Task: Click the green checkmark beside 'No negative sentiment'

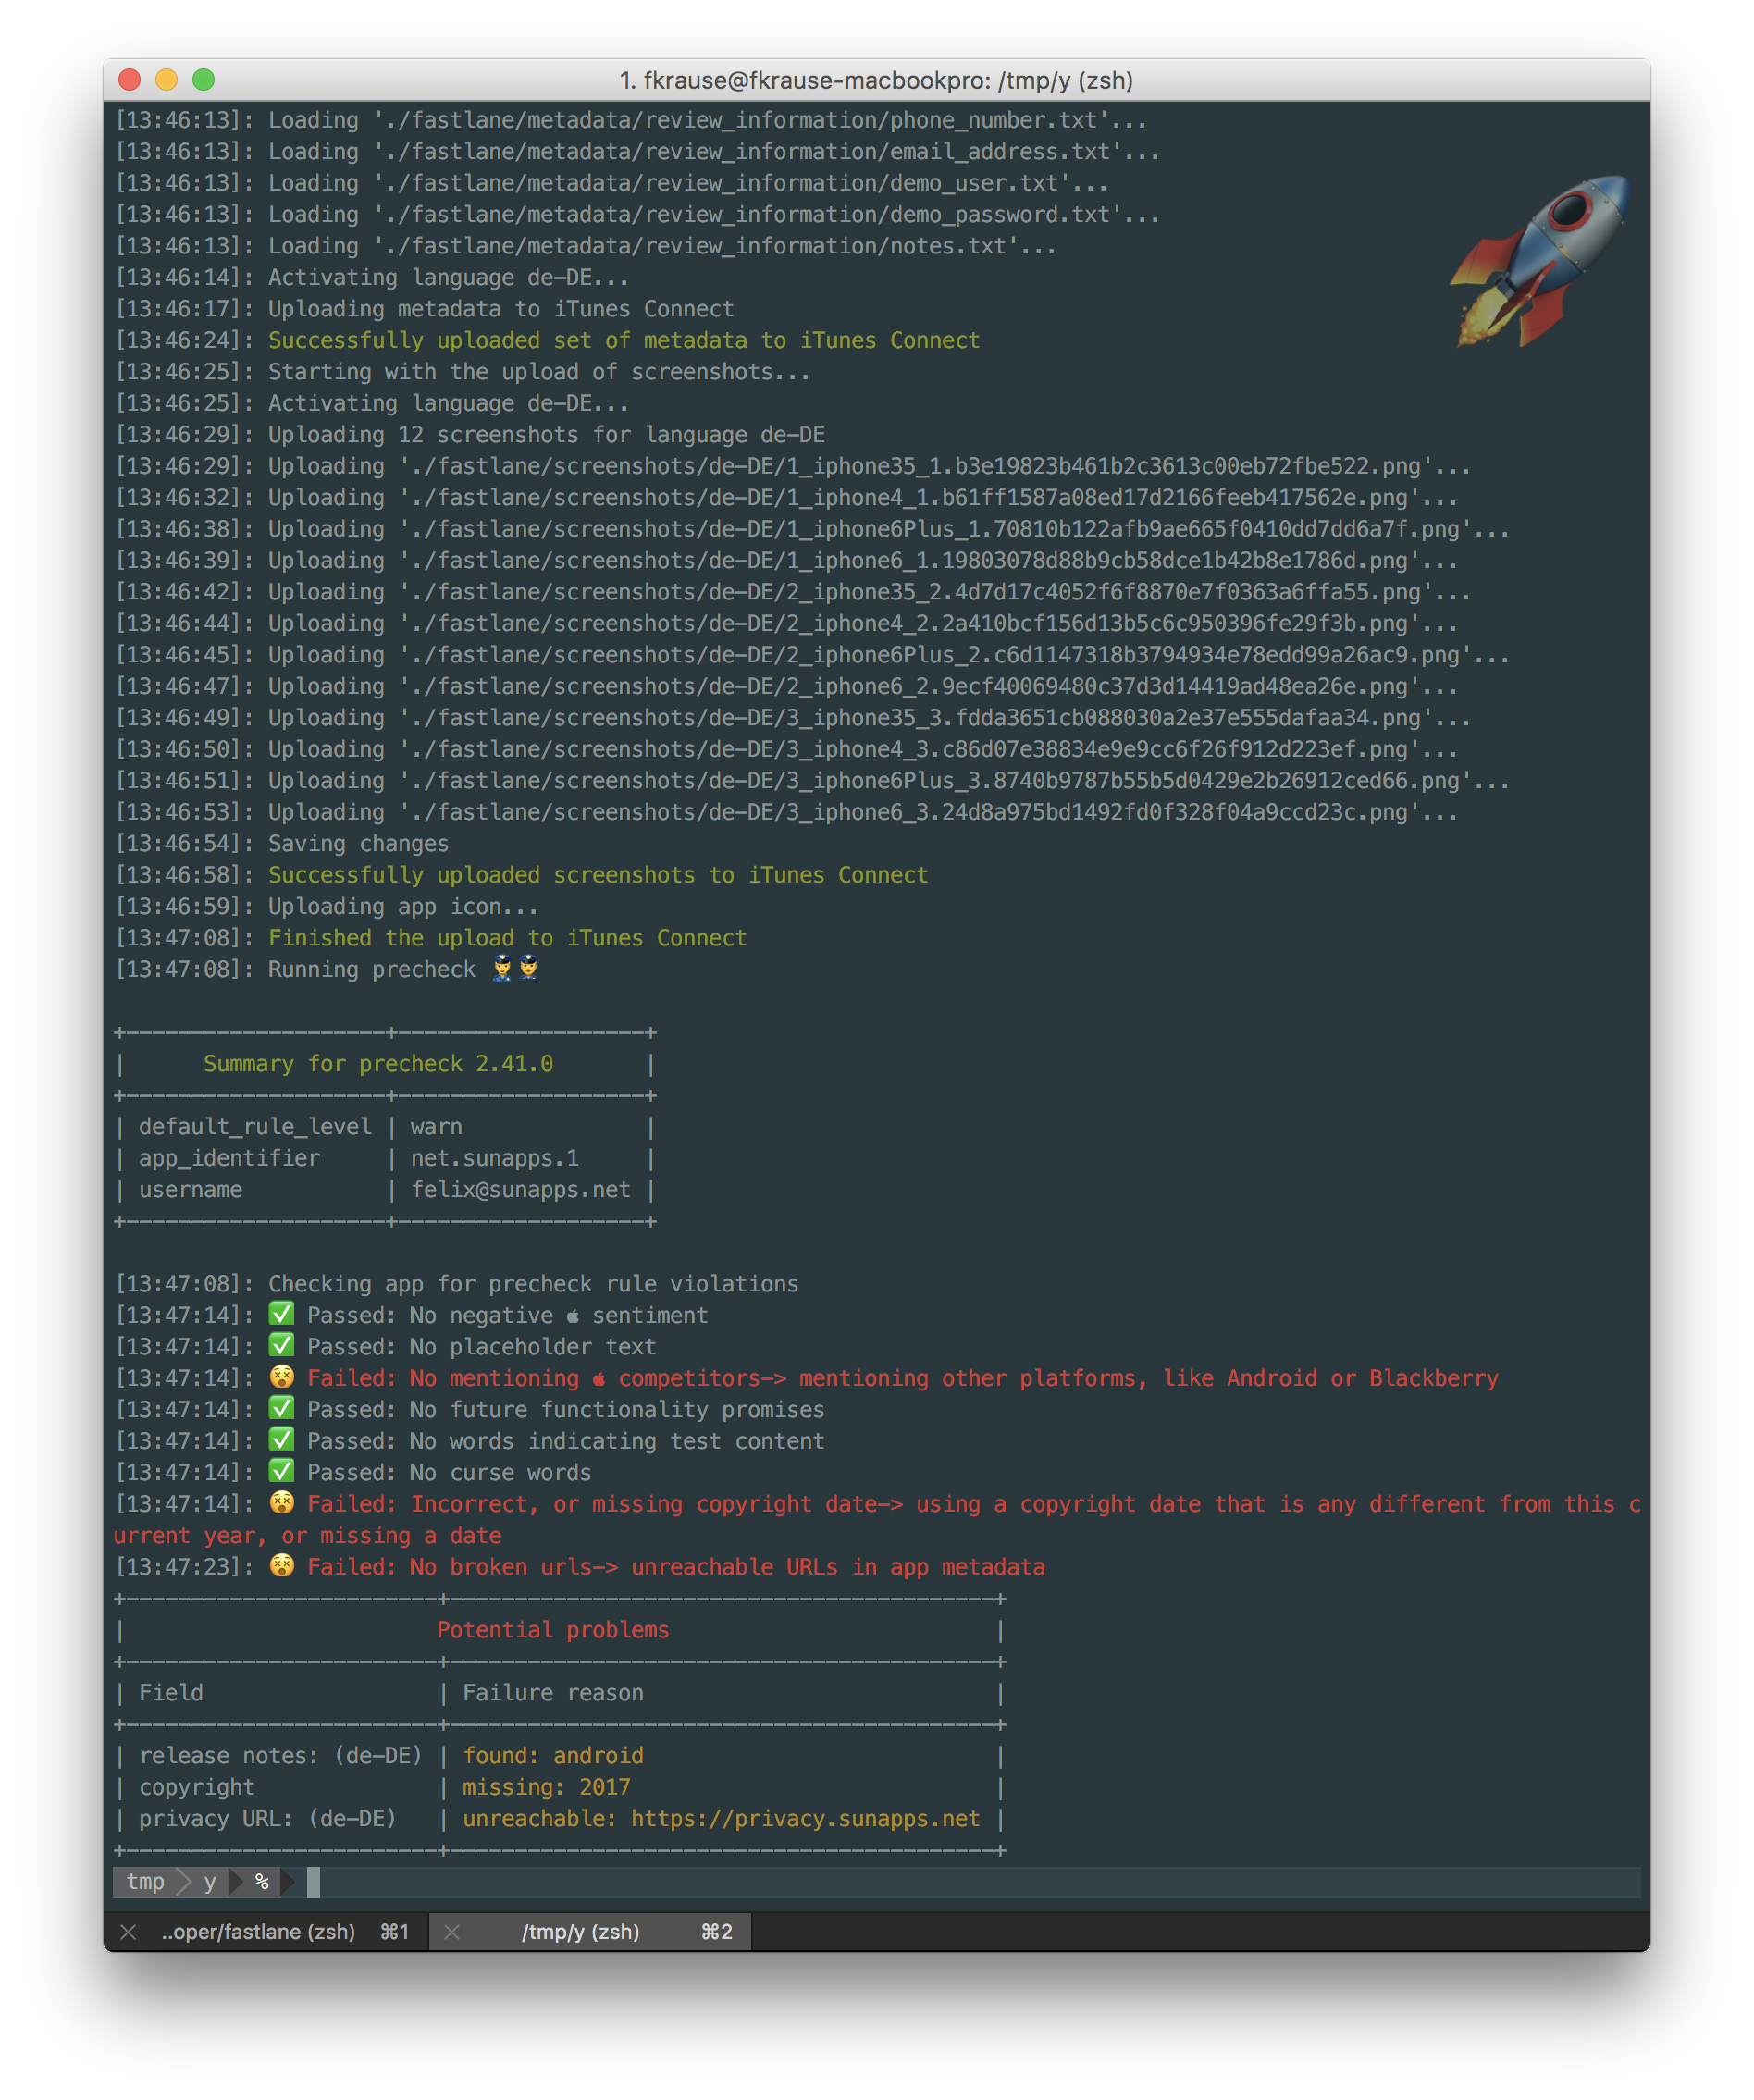Action: point(282,1314)
